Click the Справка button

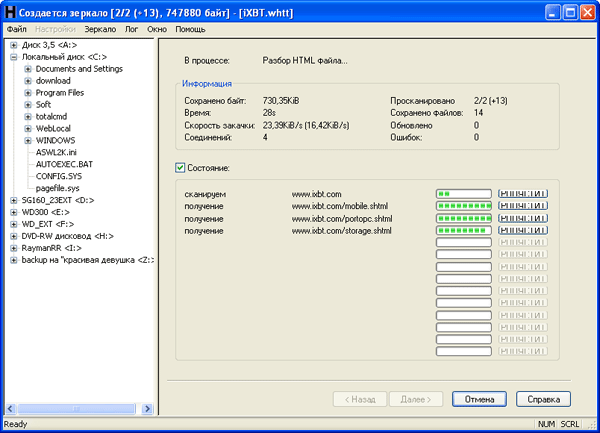click(x=543, y=399)
